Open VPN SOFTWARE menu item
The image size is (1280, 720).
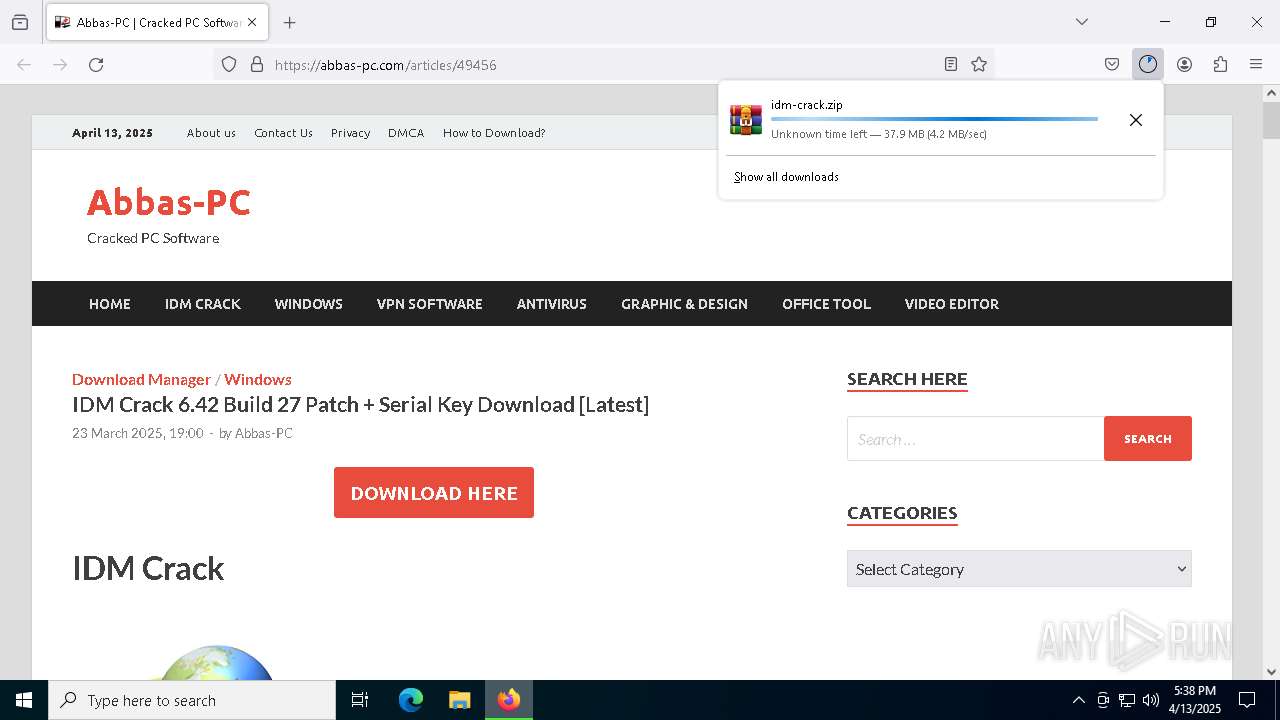pos(430,304)
